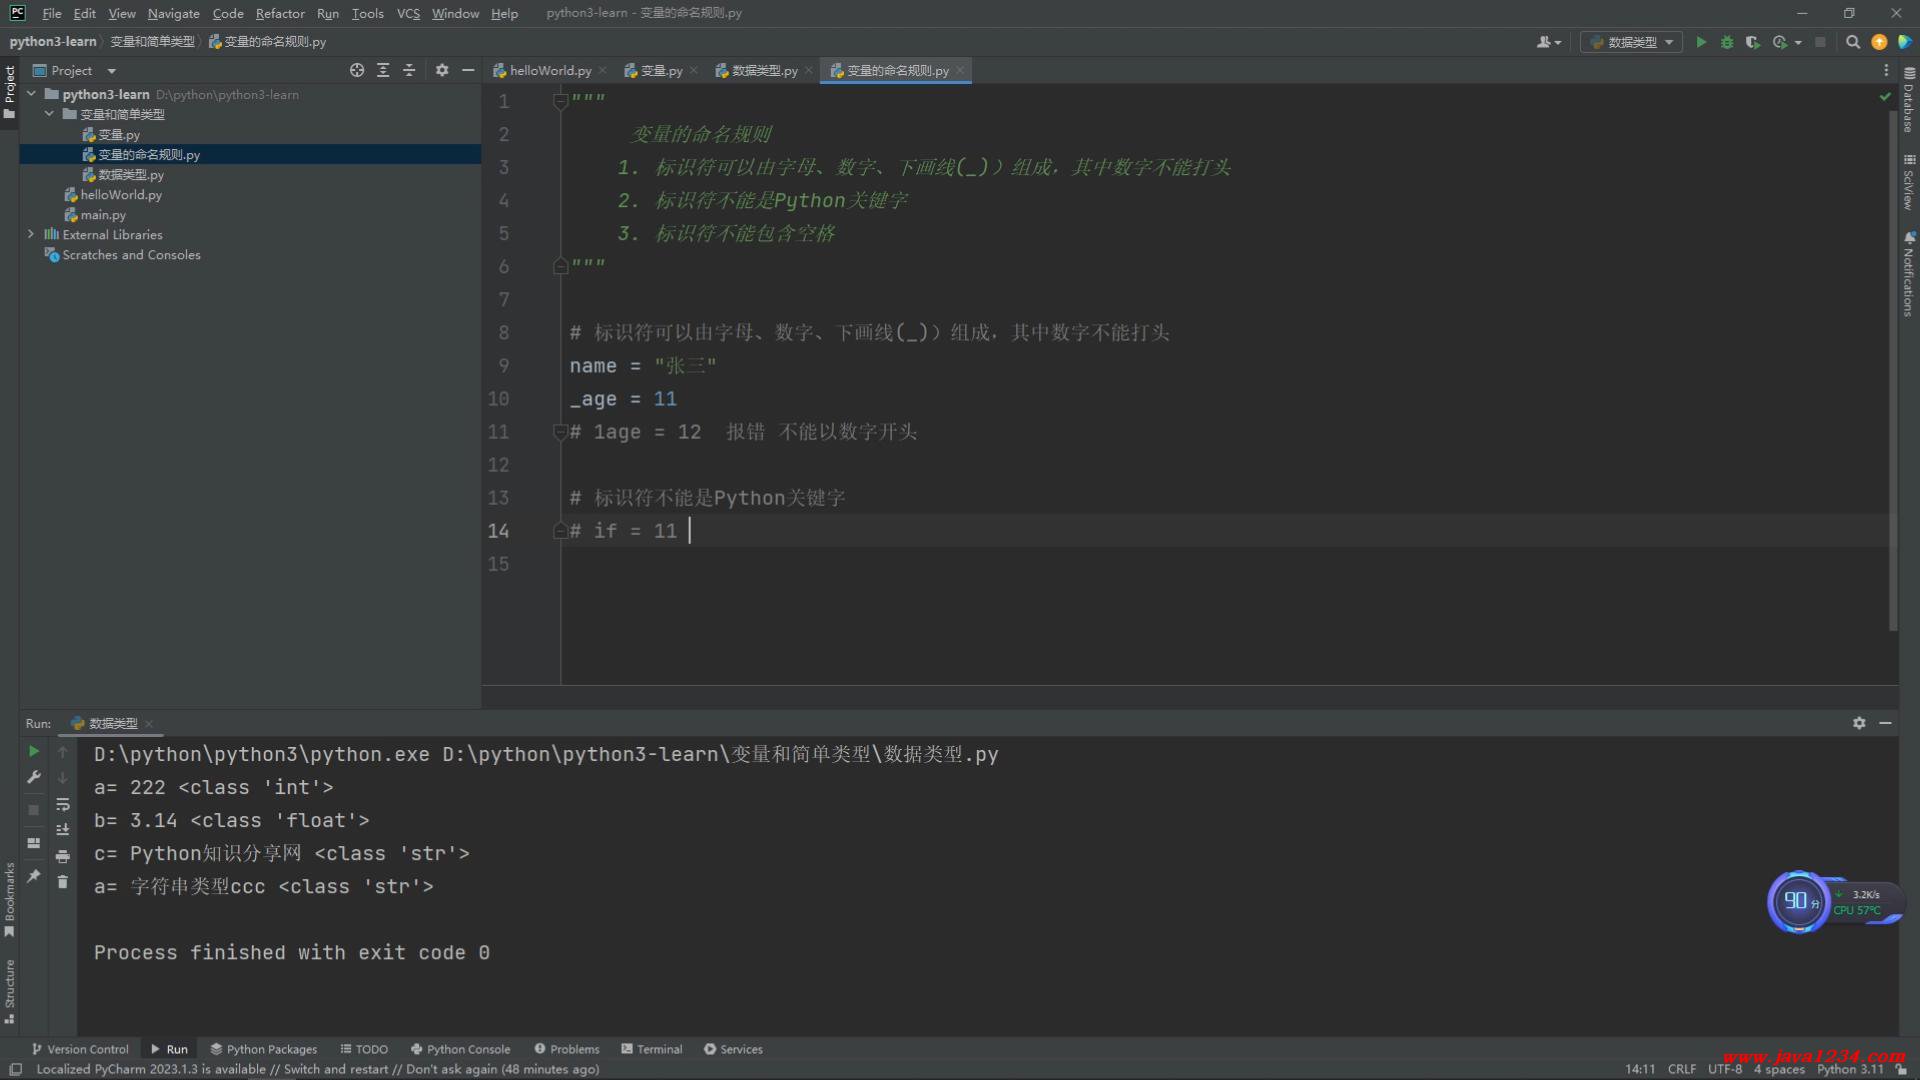Select opened file with the crosshair icon
The image size is (1920, 1080).
coord(356,70)
